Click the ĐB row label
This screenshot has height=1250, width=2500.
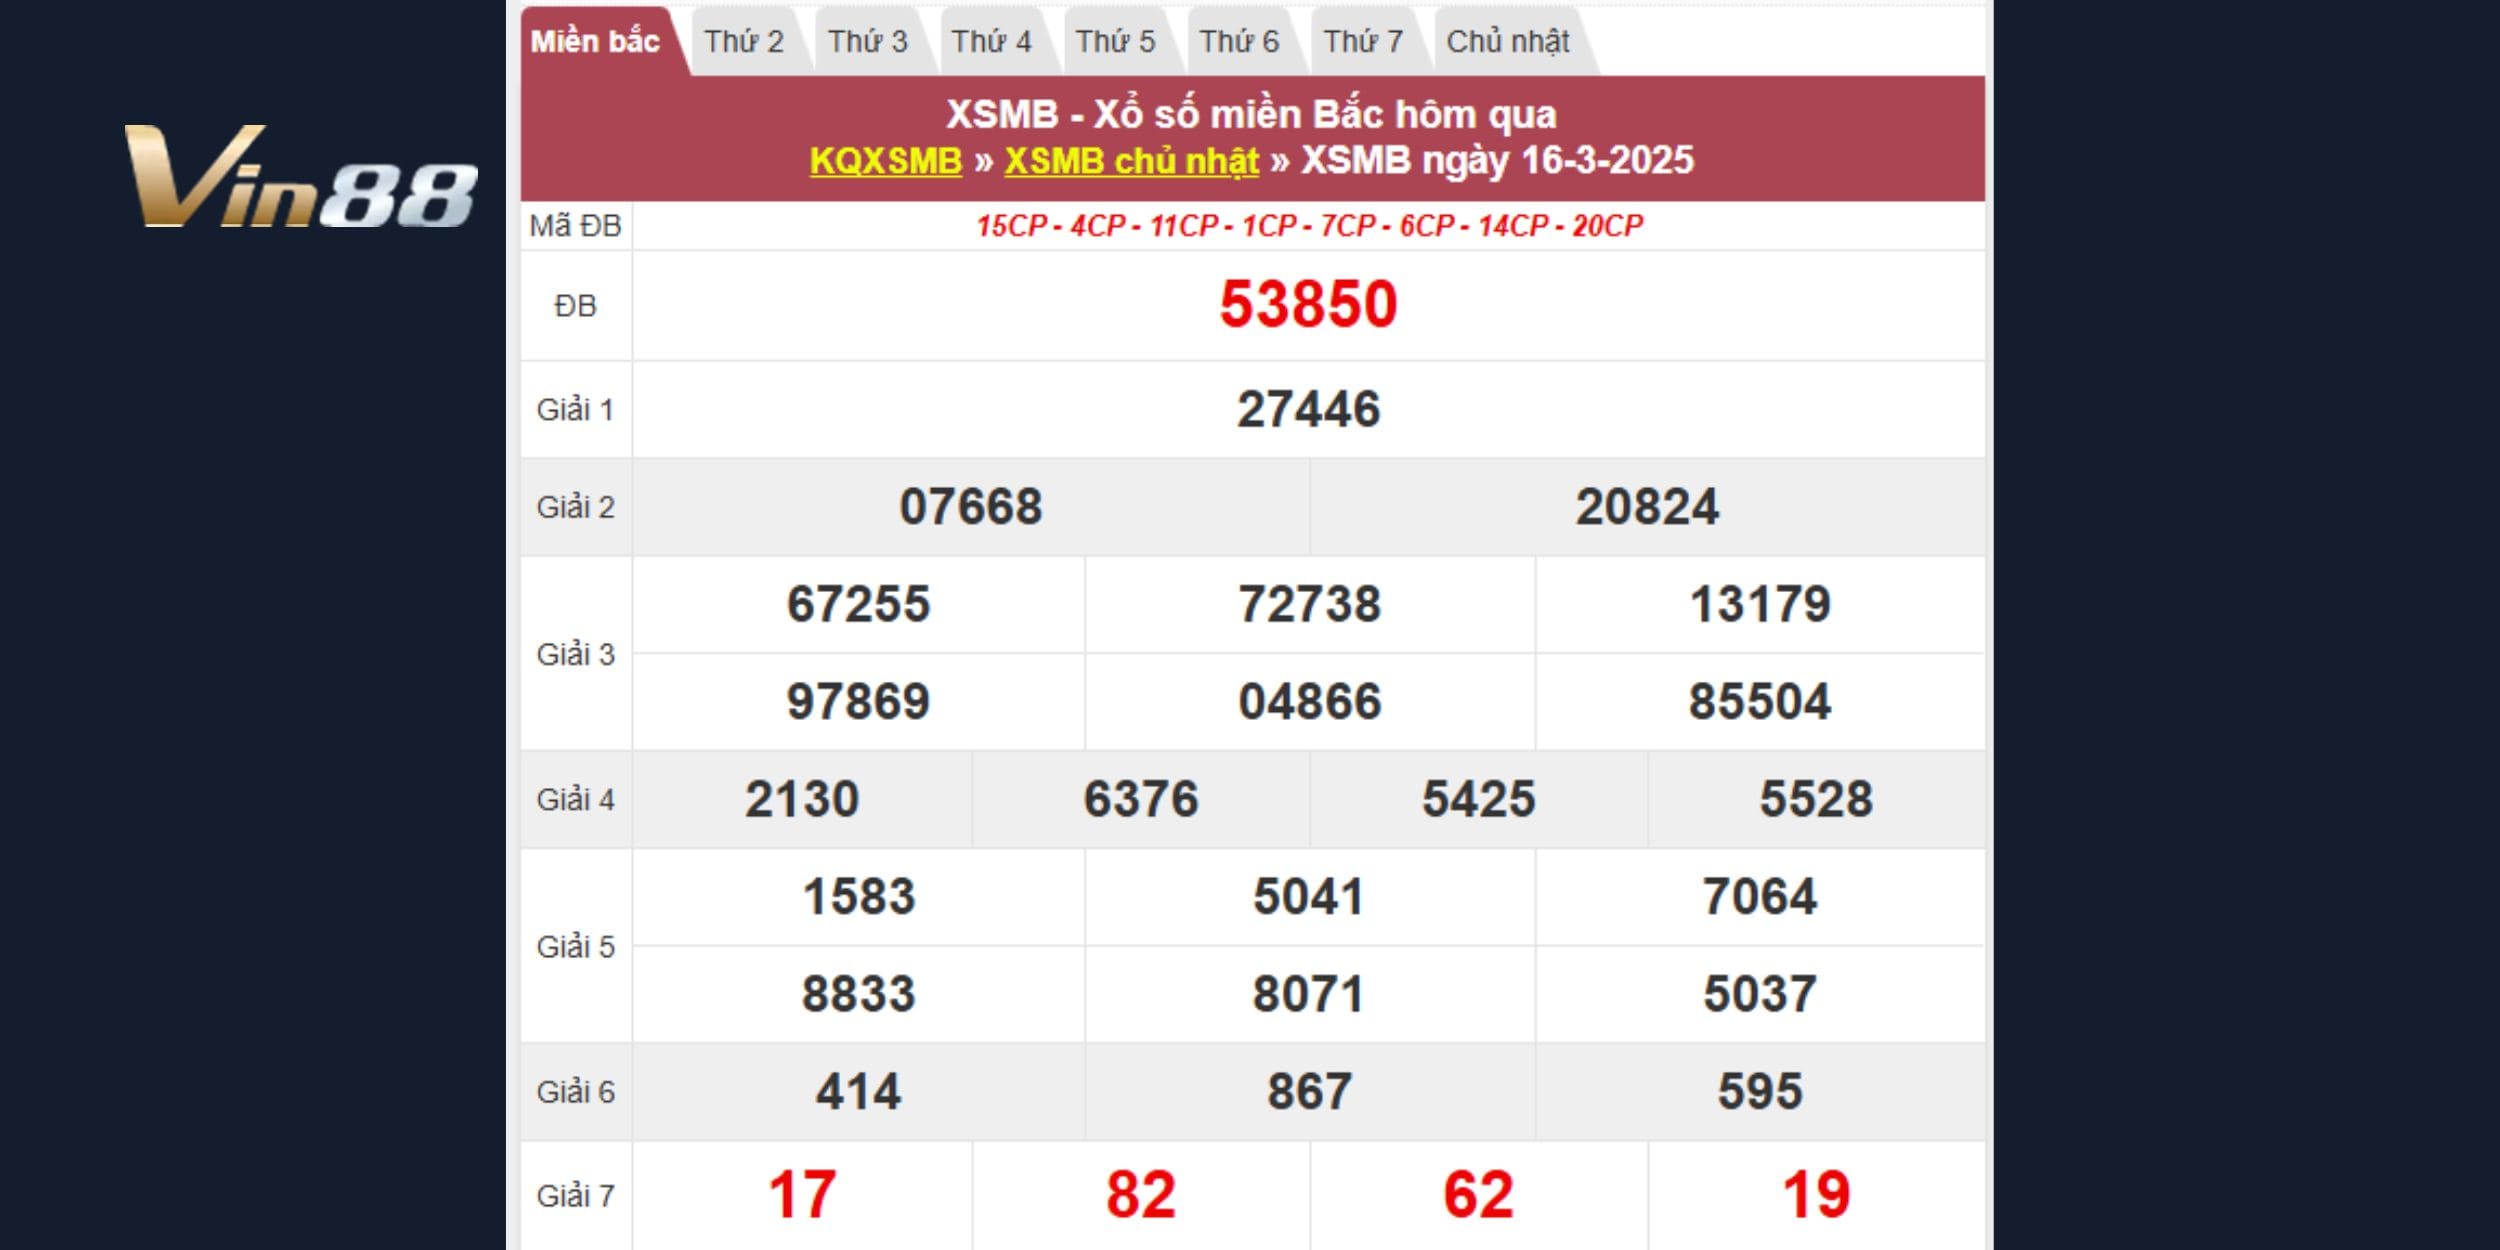click(x=576, y=306)
